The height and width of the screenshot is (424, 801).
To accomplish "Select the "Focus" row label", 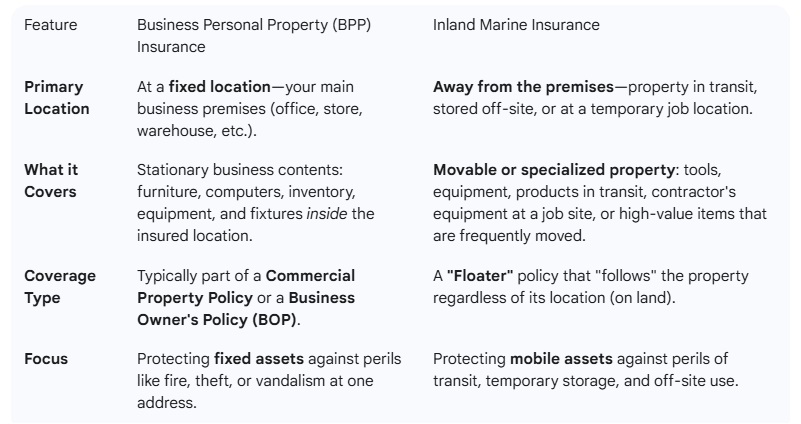I will (46, 358).
